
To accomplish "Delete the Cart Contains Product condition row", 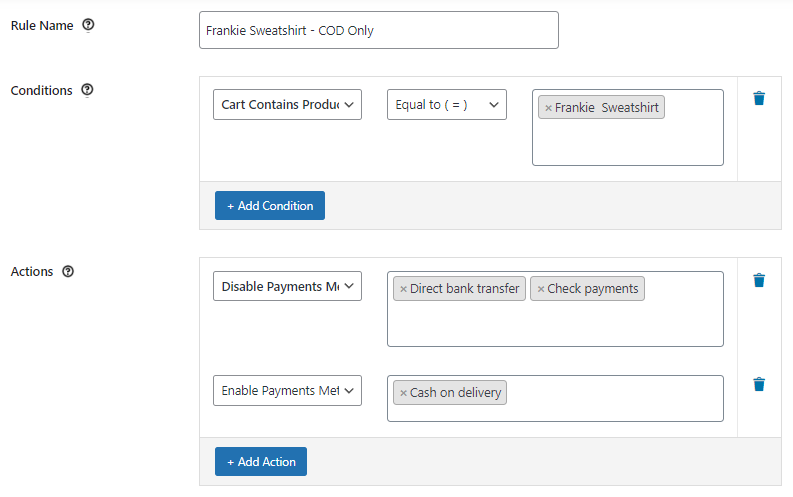I will click(x=759, y=98).
